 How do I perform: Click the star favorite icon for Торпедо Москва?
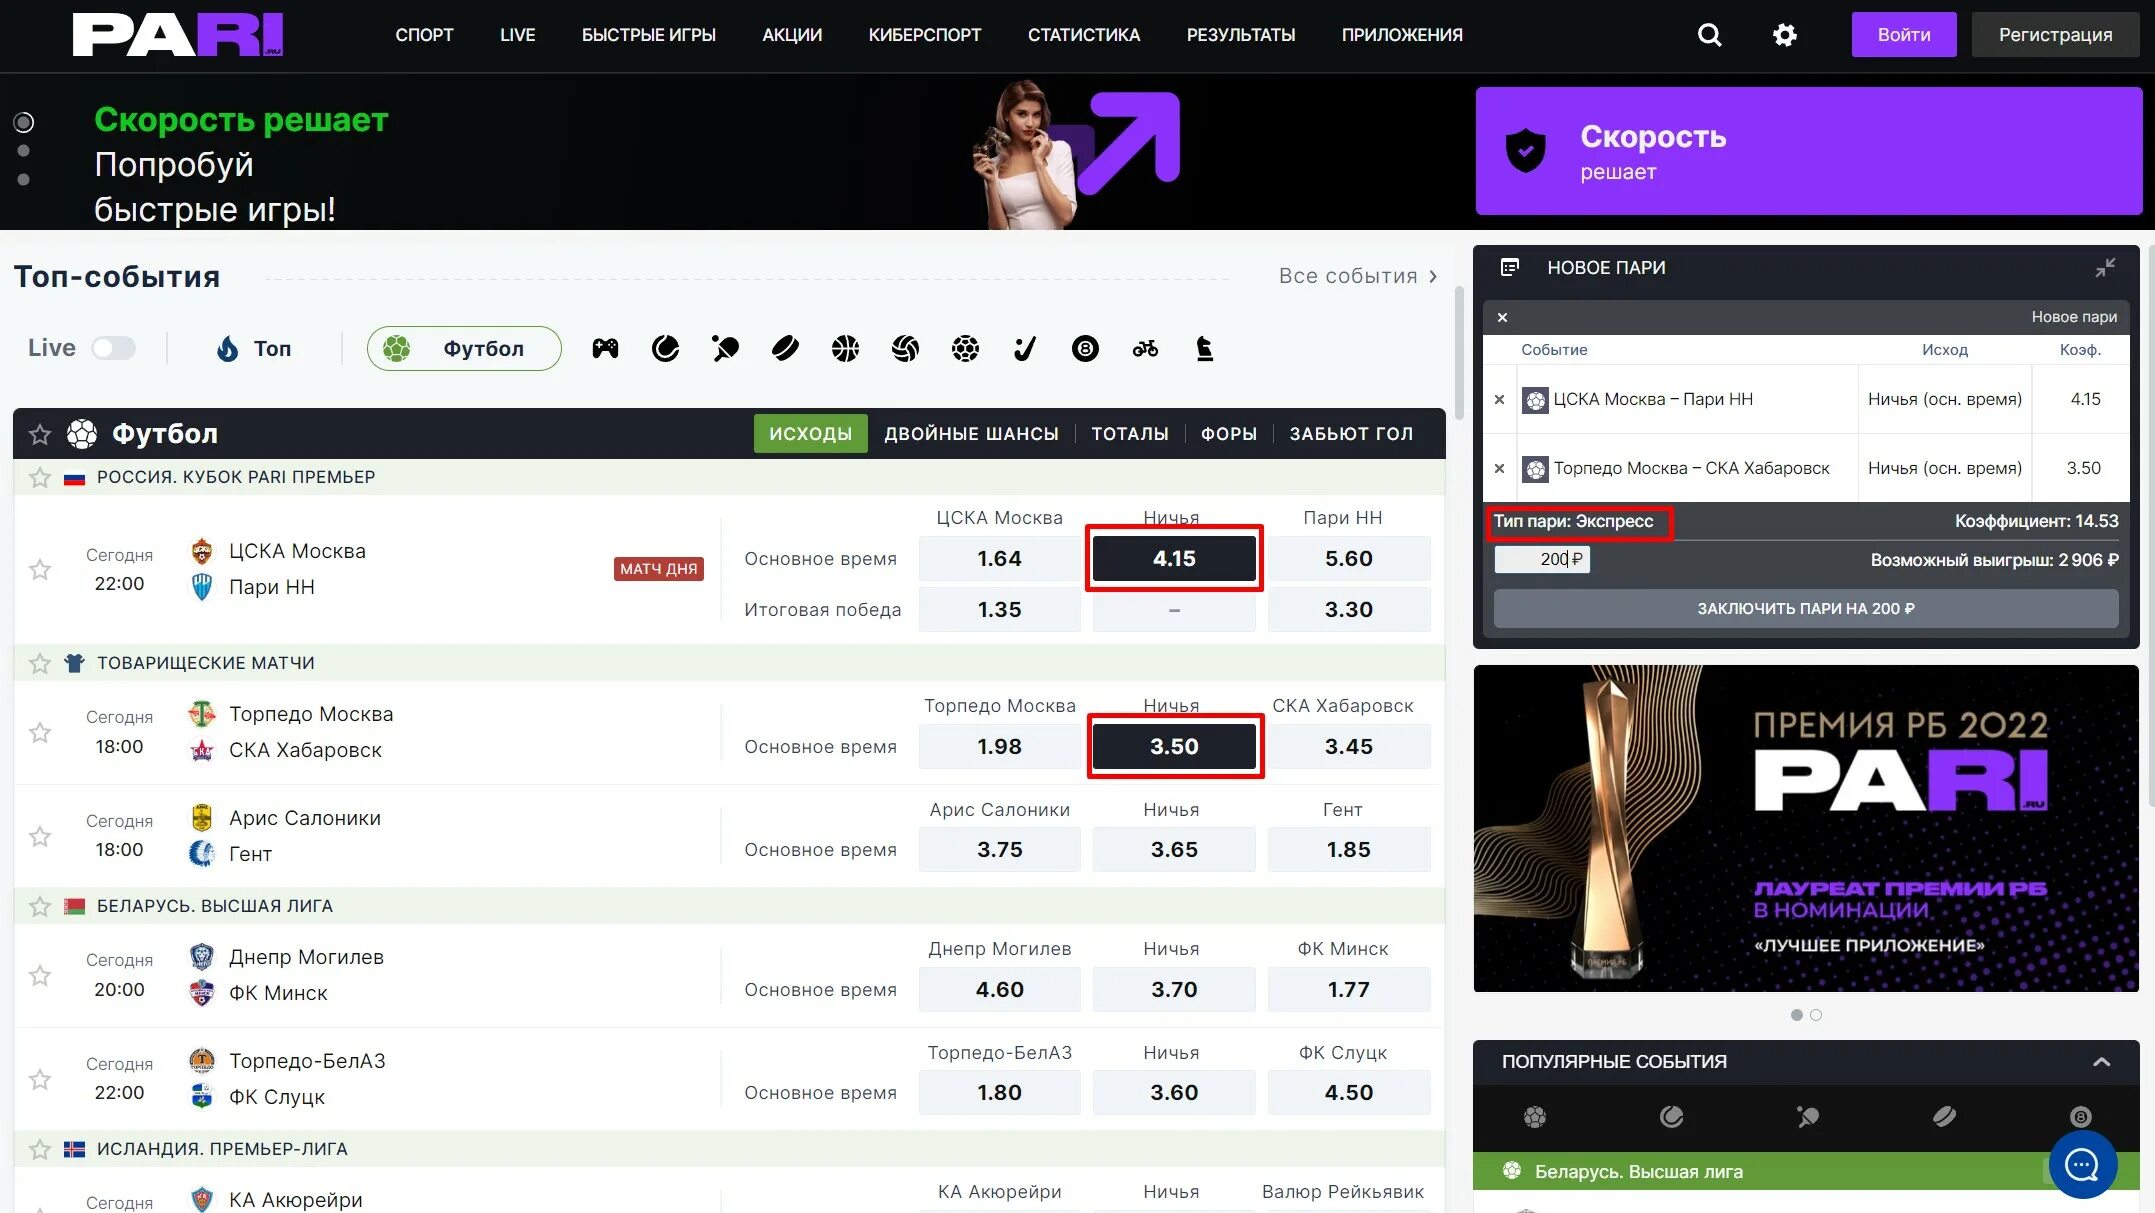point(38,731)
